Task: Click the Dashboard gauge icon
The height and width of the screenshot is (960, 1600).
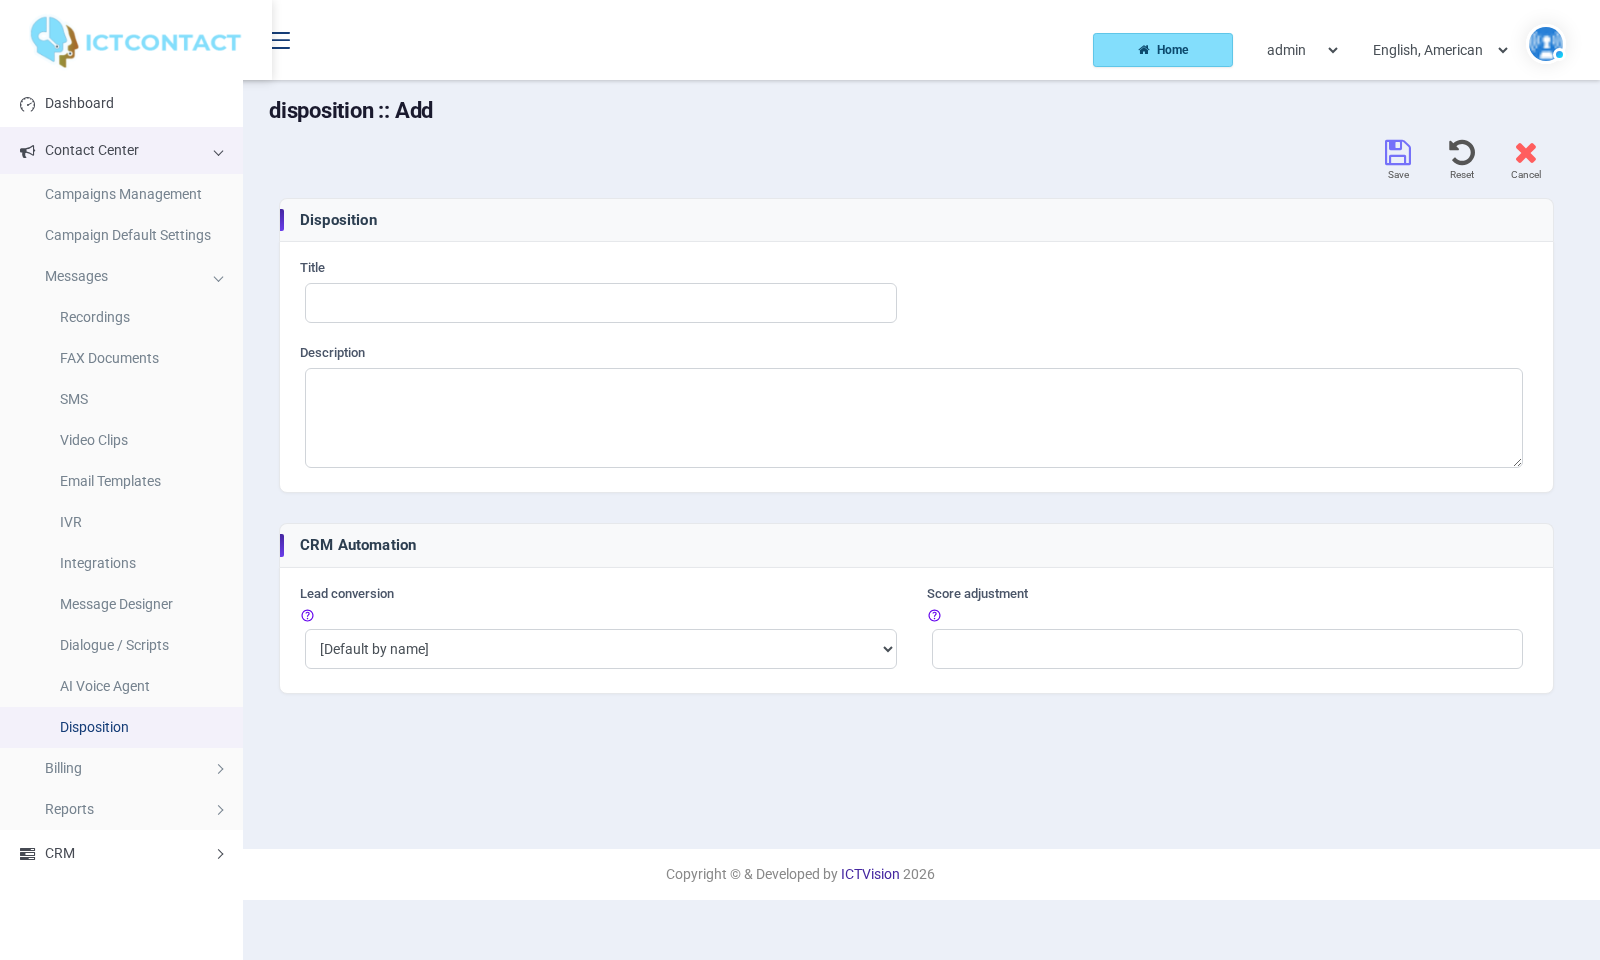Action: point(27,104)
